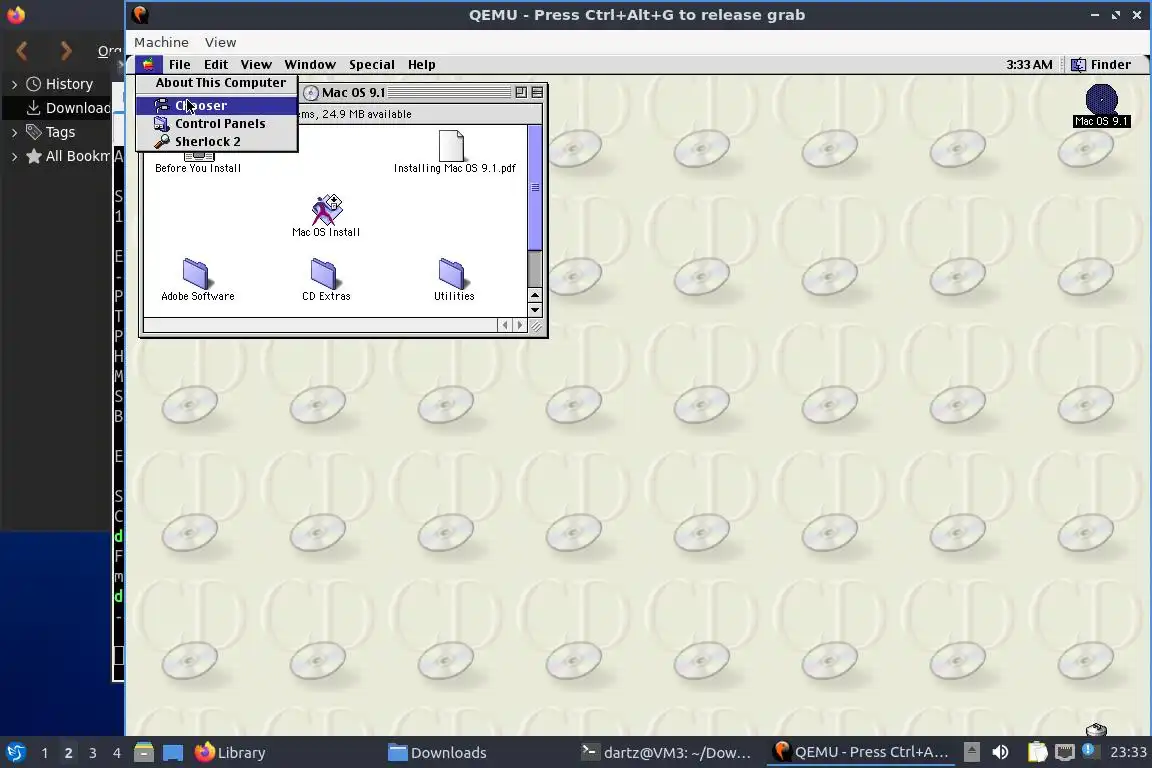Go forward in Library window
The width and height of the screenshot is (1152, 768).
(x=66, y=51)
